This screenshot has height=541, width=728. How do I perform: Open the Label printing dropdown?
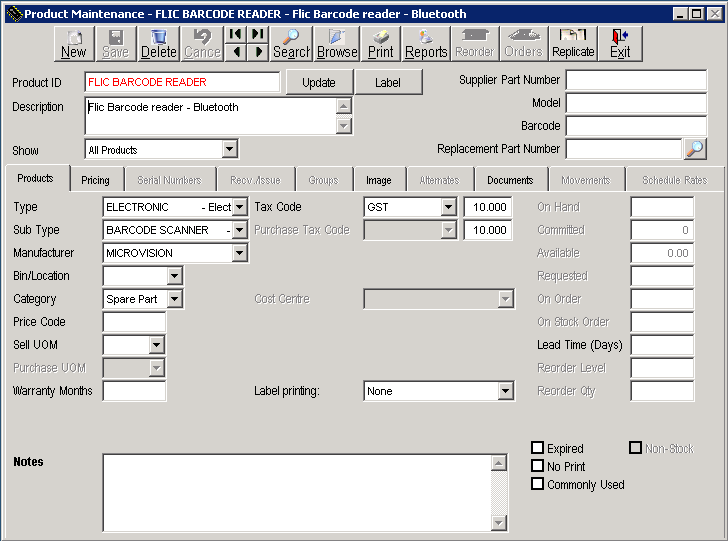click(506, 391)
